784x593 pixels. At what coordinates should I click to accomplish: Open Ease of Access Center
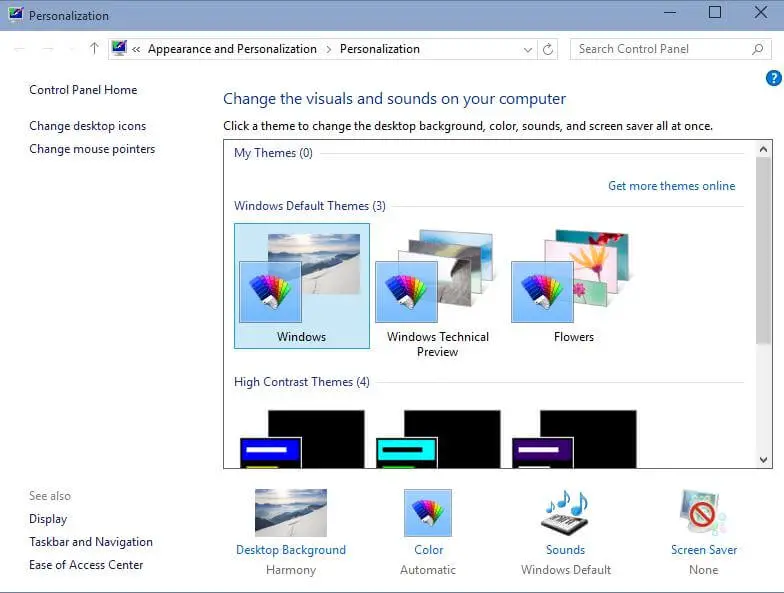(86, 564)
